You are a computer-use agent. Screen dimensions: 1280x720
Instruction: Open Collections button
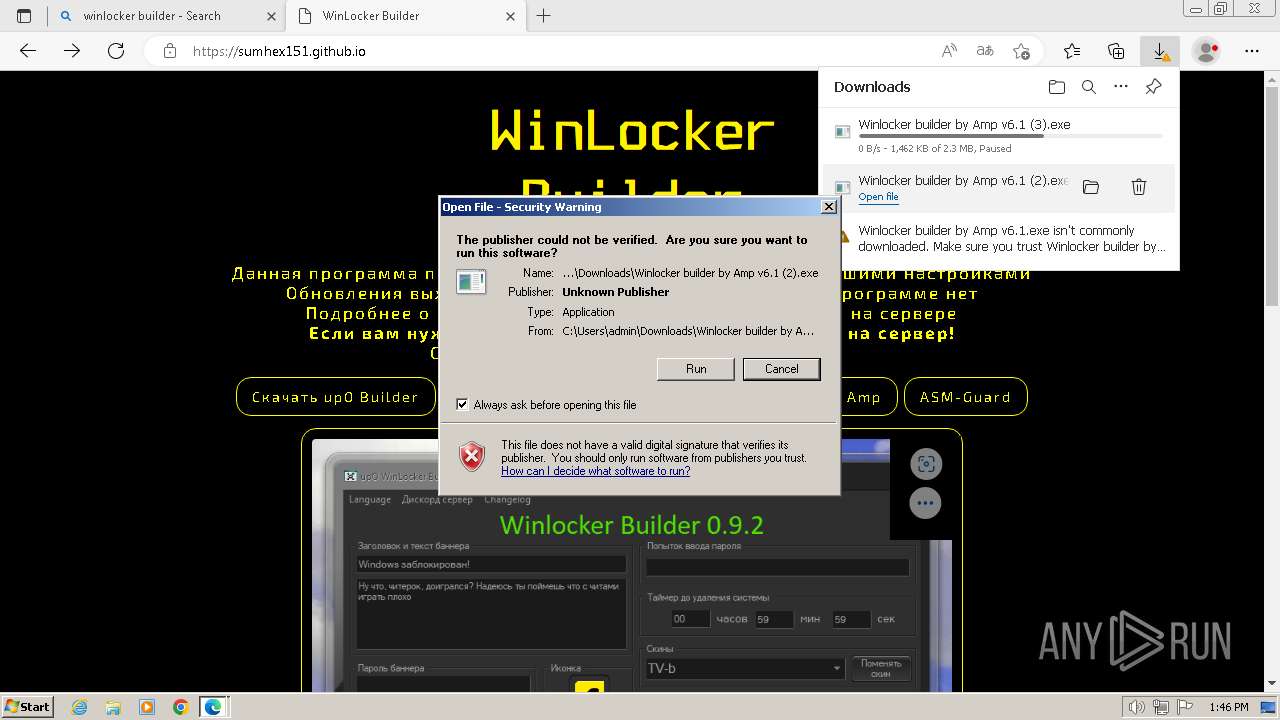[1116, 51]
